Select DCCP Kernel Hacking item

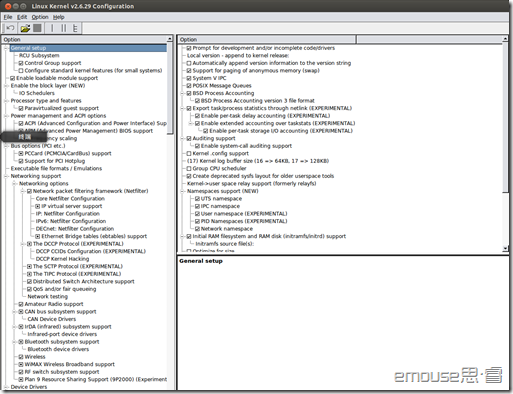point(62,259)
